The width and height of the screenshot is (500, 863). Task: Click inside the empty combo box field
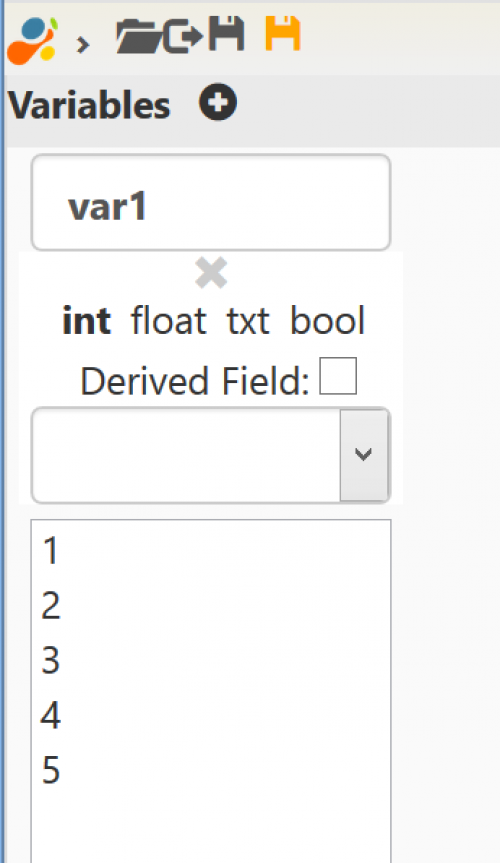tap(186, 455)
